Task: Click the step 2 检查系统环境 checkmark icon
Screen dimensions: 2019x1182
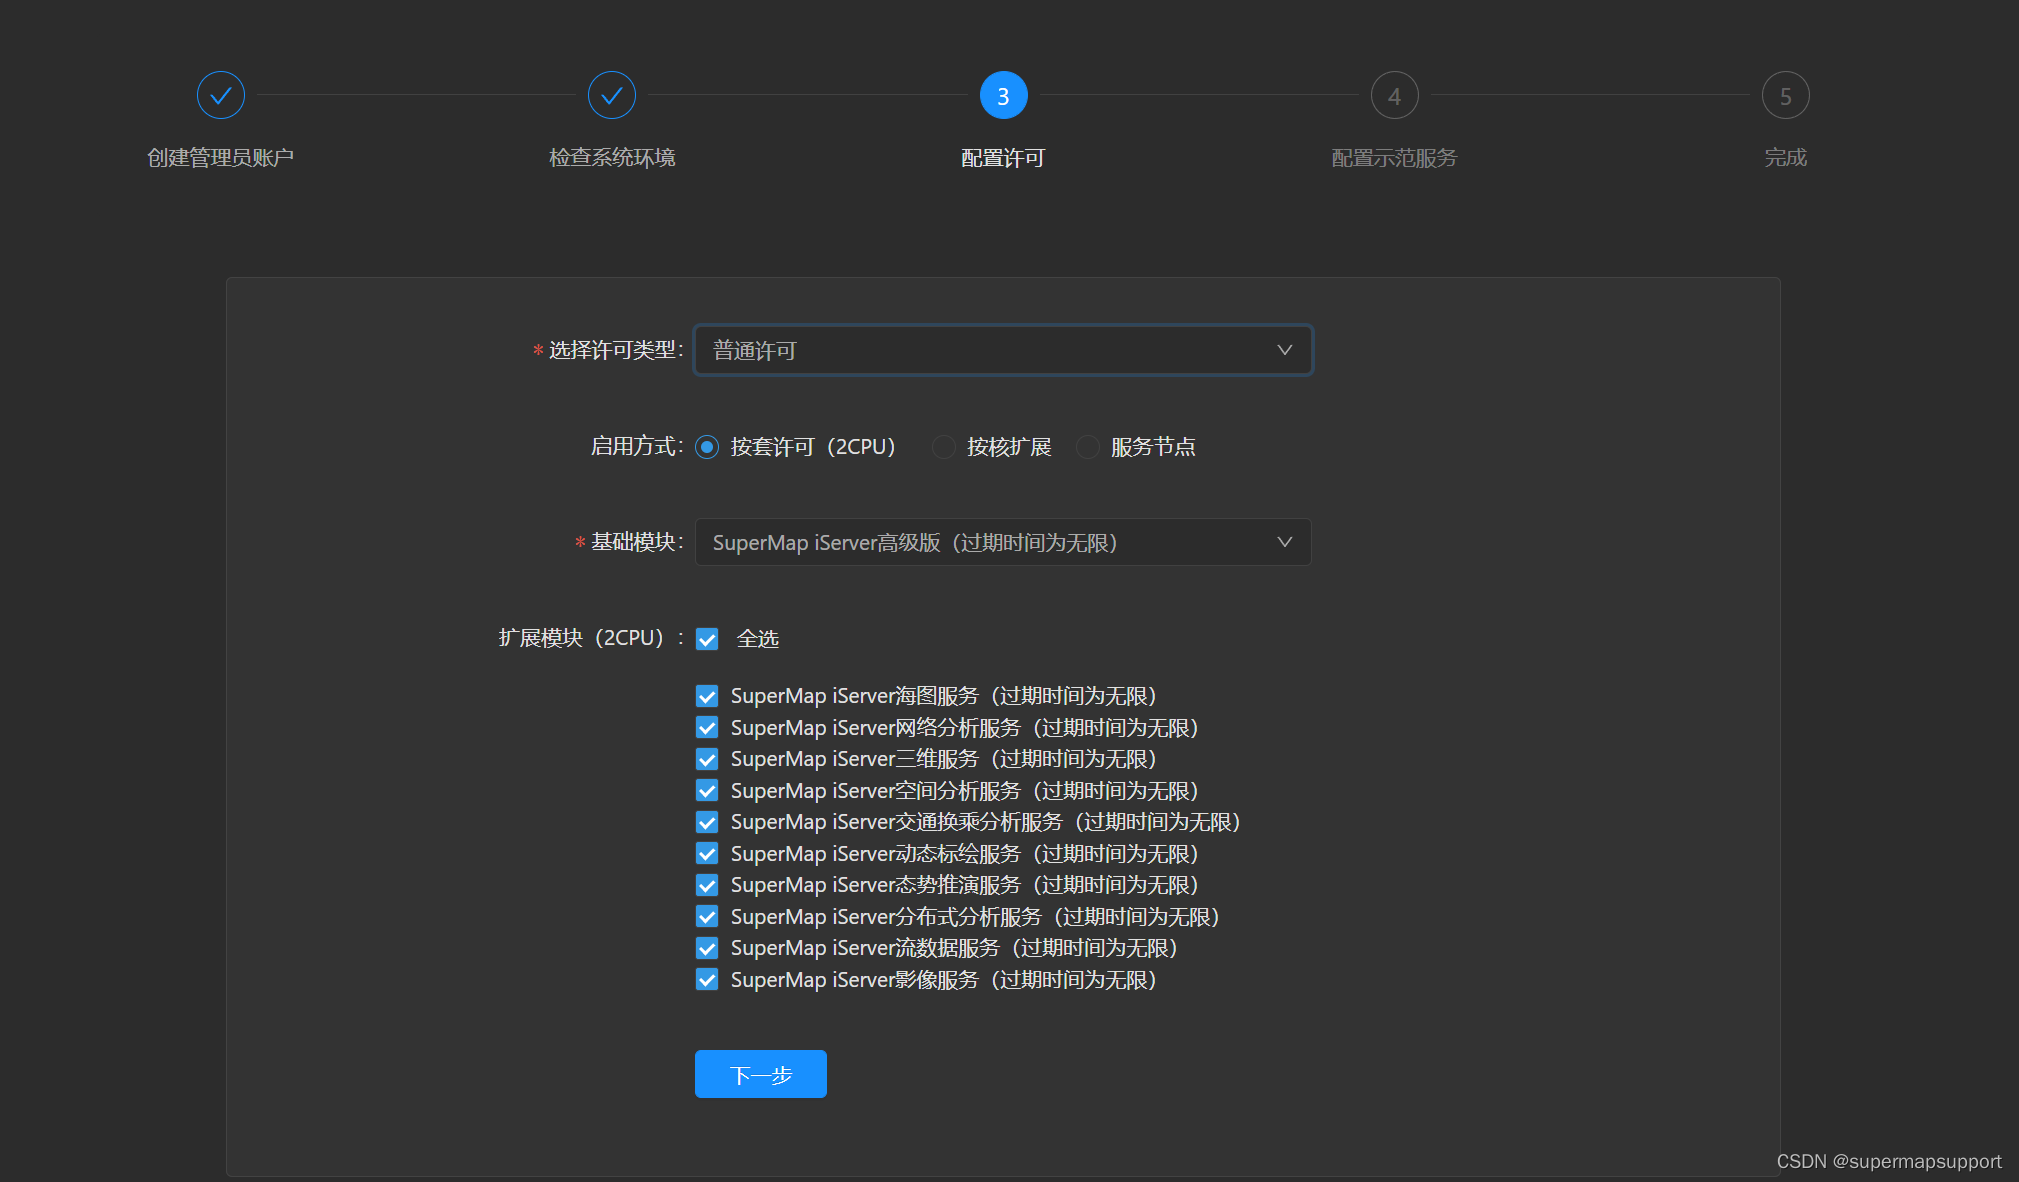Action: [612, 95]
